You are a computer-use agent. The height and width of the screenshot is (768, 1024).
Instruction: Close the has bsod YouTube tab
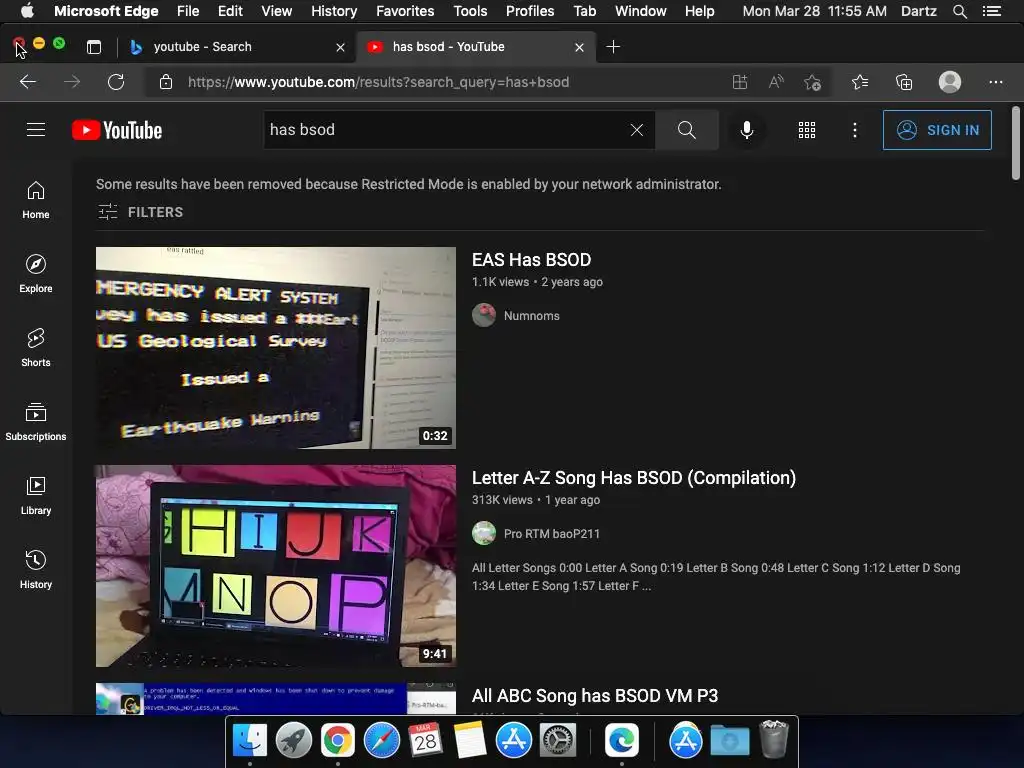579,47
